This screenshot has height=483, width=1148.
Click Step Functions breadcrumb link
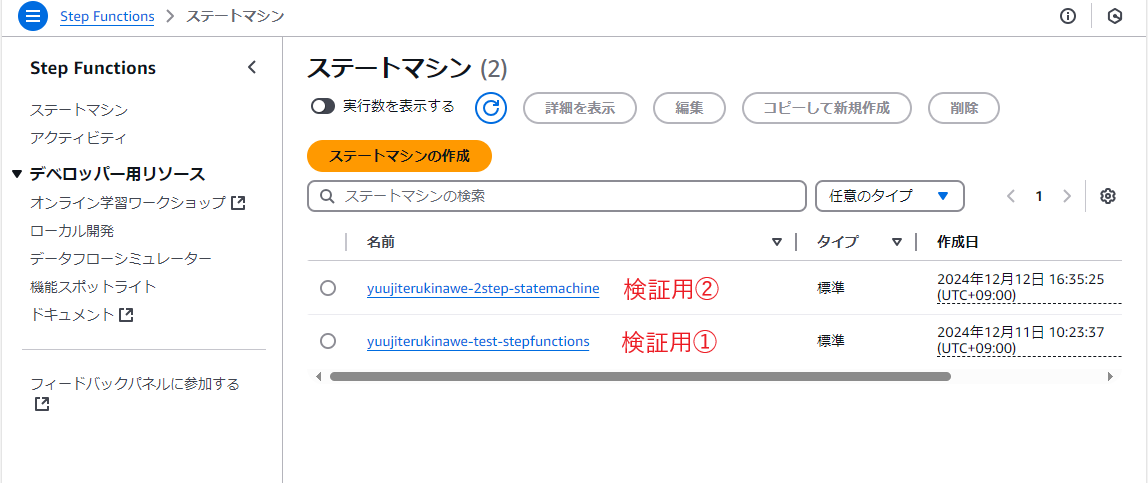[x=107, y=16]
